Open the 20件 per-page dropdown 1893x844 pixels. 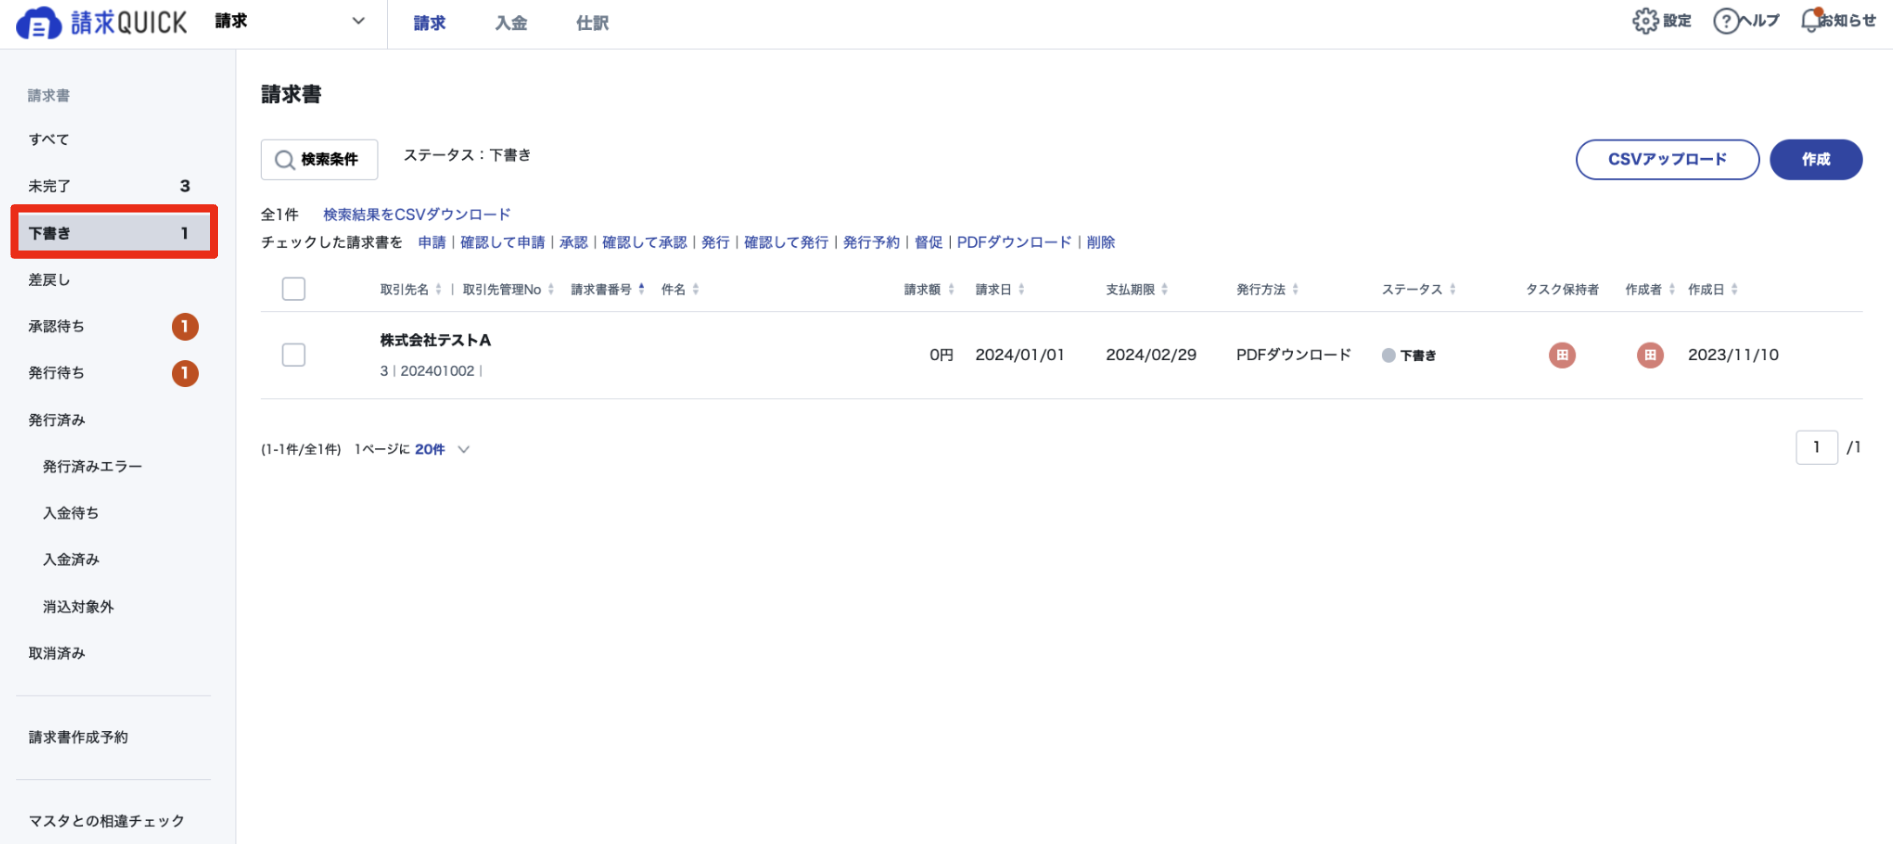(442, 449)
